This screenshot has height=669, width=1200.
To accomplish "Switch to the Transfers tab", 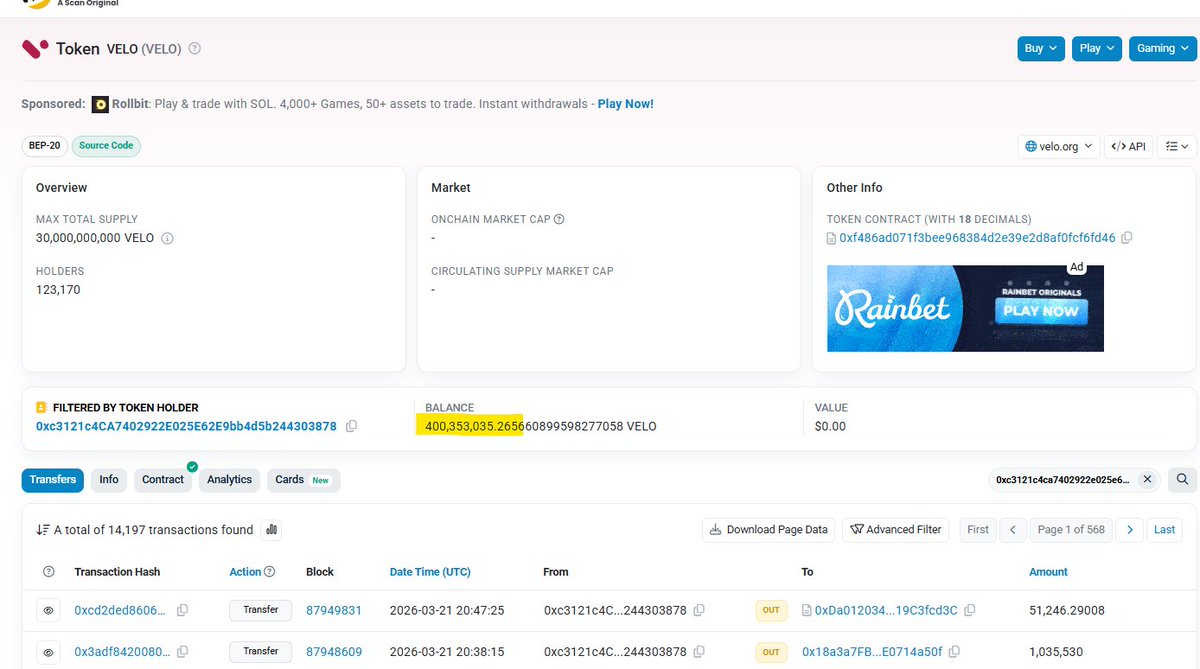I will click(x=53, y=480).
